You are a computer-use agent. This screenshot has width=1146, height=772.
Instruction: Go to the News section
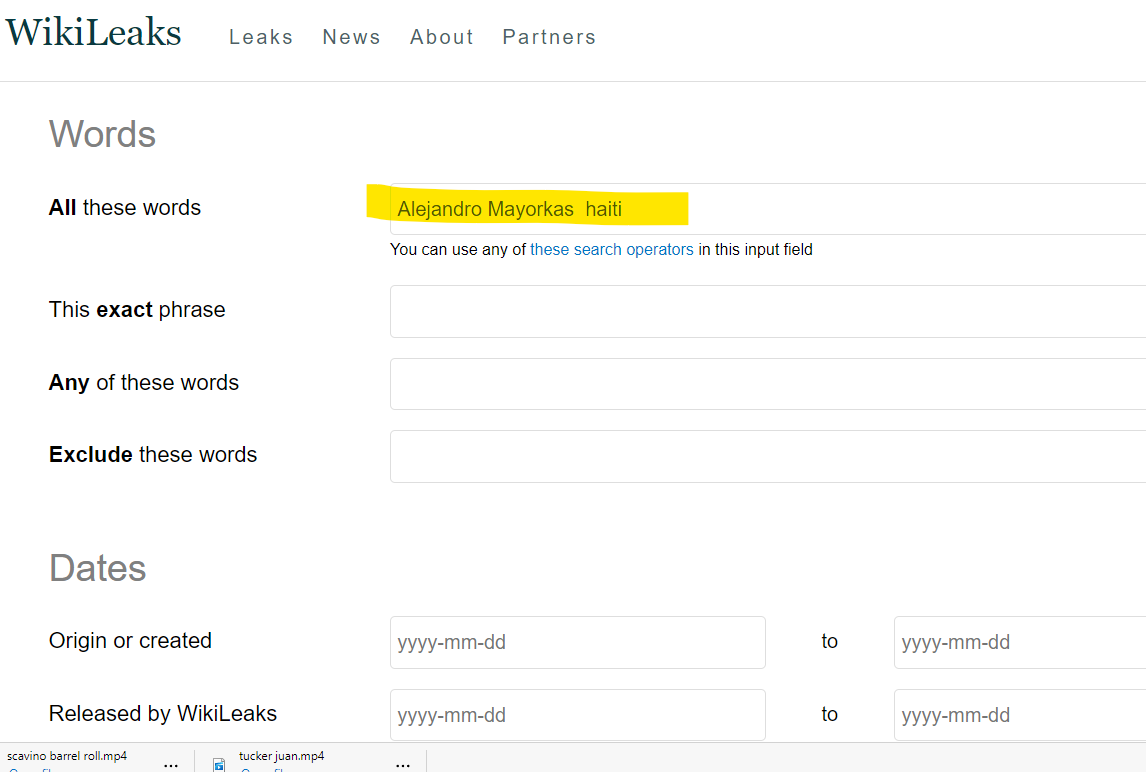pyautogui.click(x=352, y=37)
